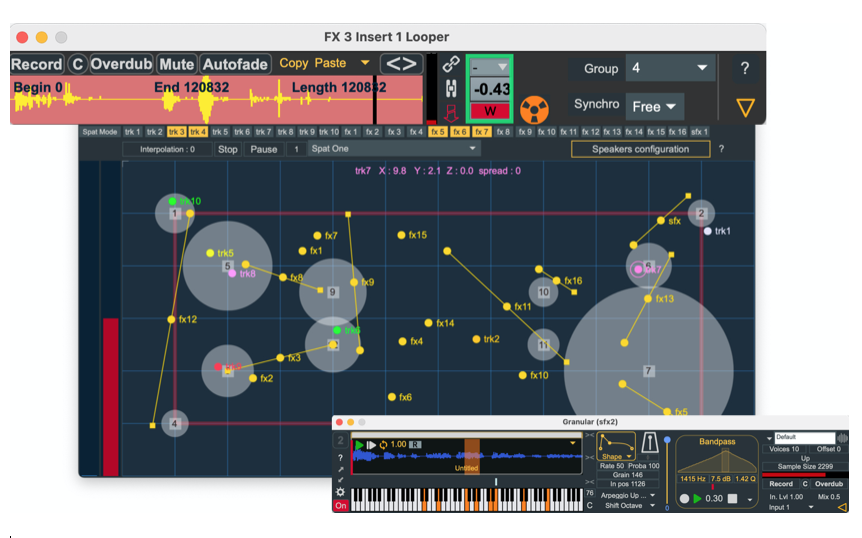Expand the Spat One preset dropdown
This screenshot has width=862, height=538.
point(393,149)
